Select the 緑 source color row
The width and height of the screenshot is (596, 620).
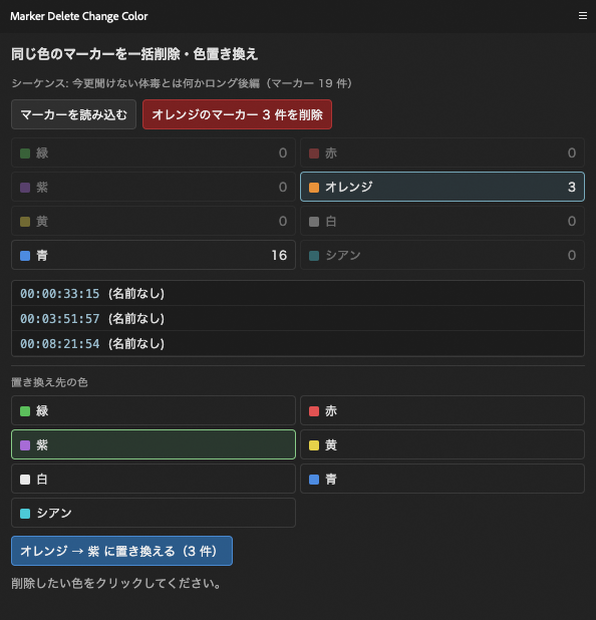(x=153, y=153)
